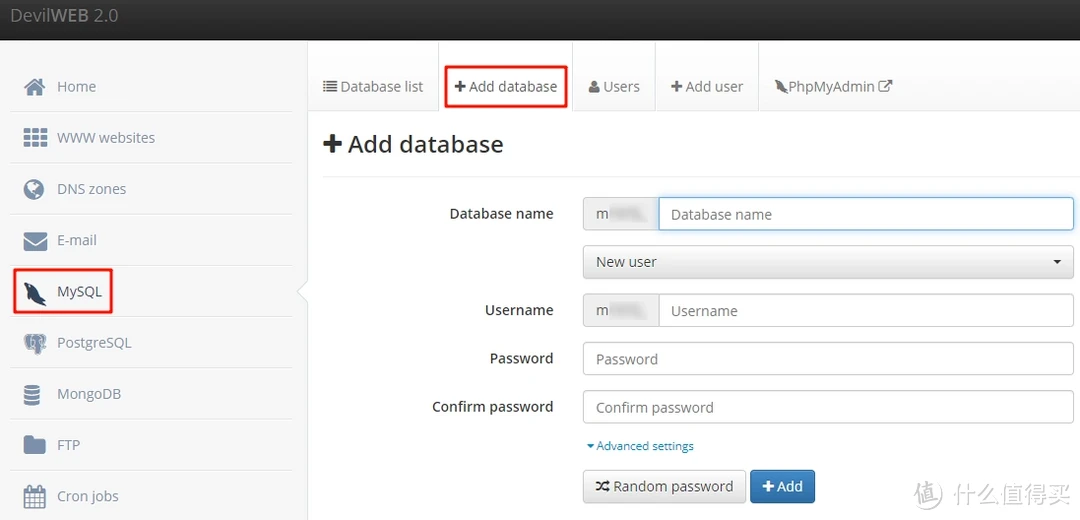This screenshot has width=1080, height=520.
Task: Open the MongoDB database stack icon
Action: click(x=35, y=394)
